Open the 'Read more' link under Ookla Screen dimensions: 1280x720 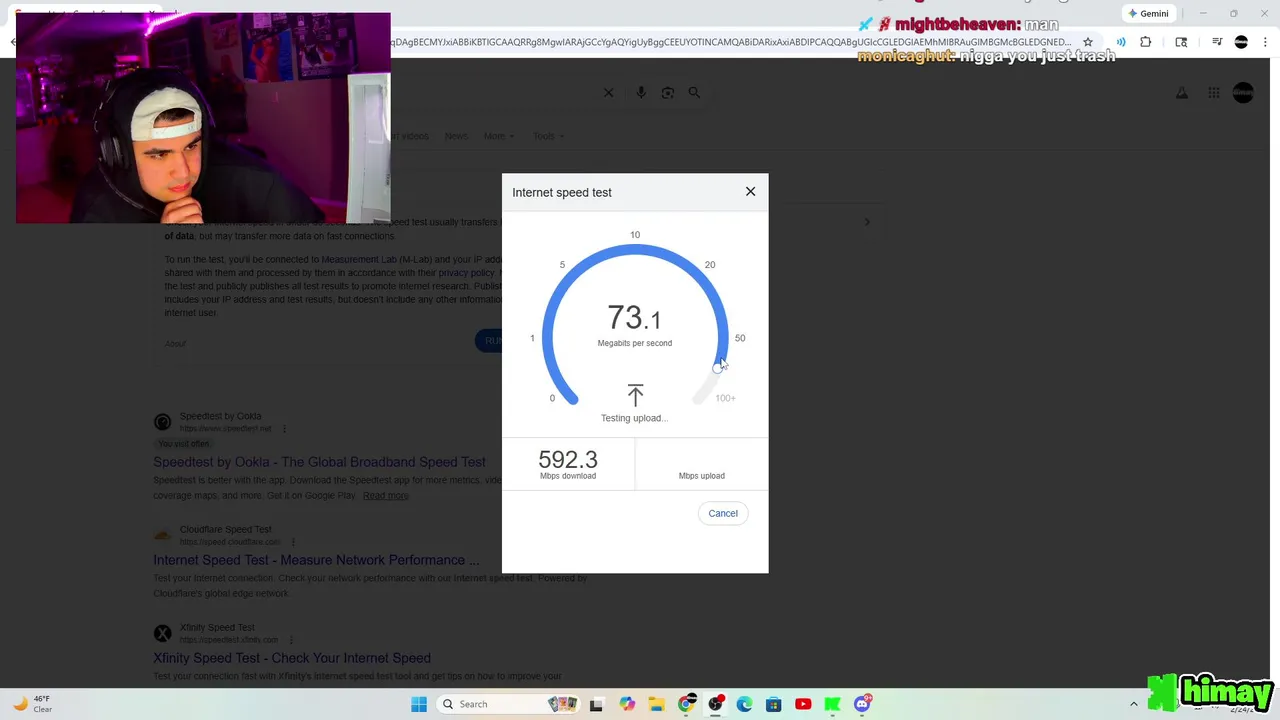tap(386, 495)
